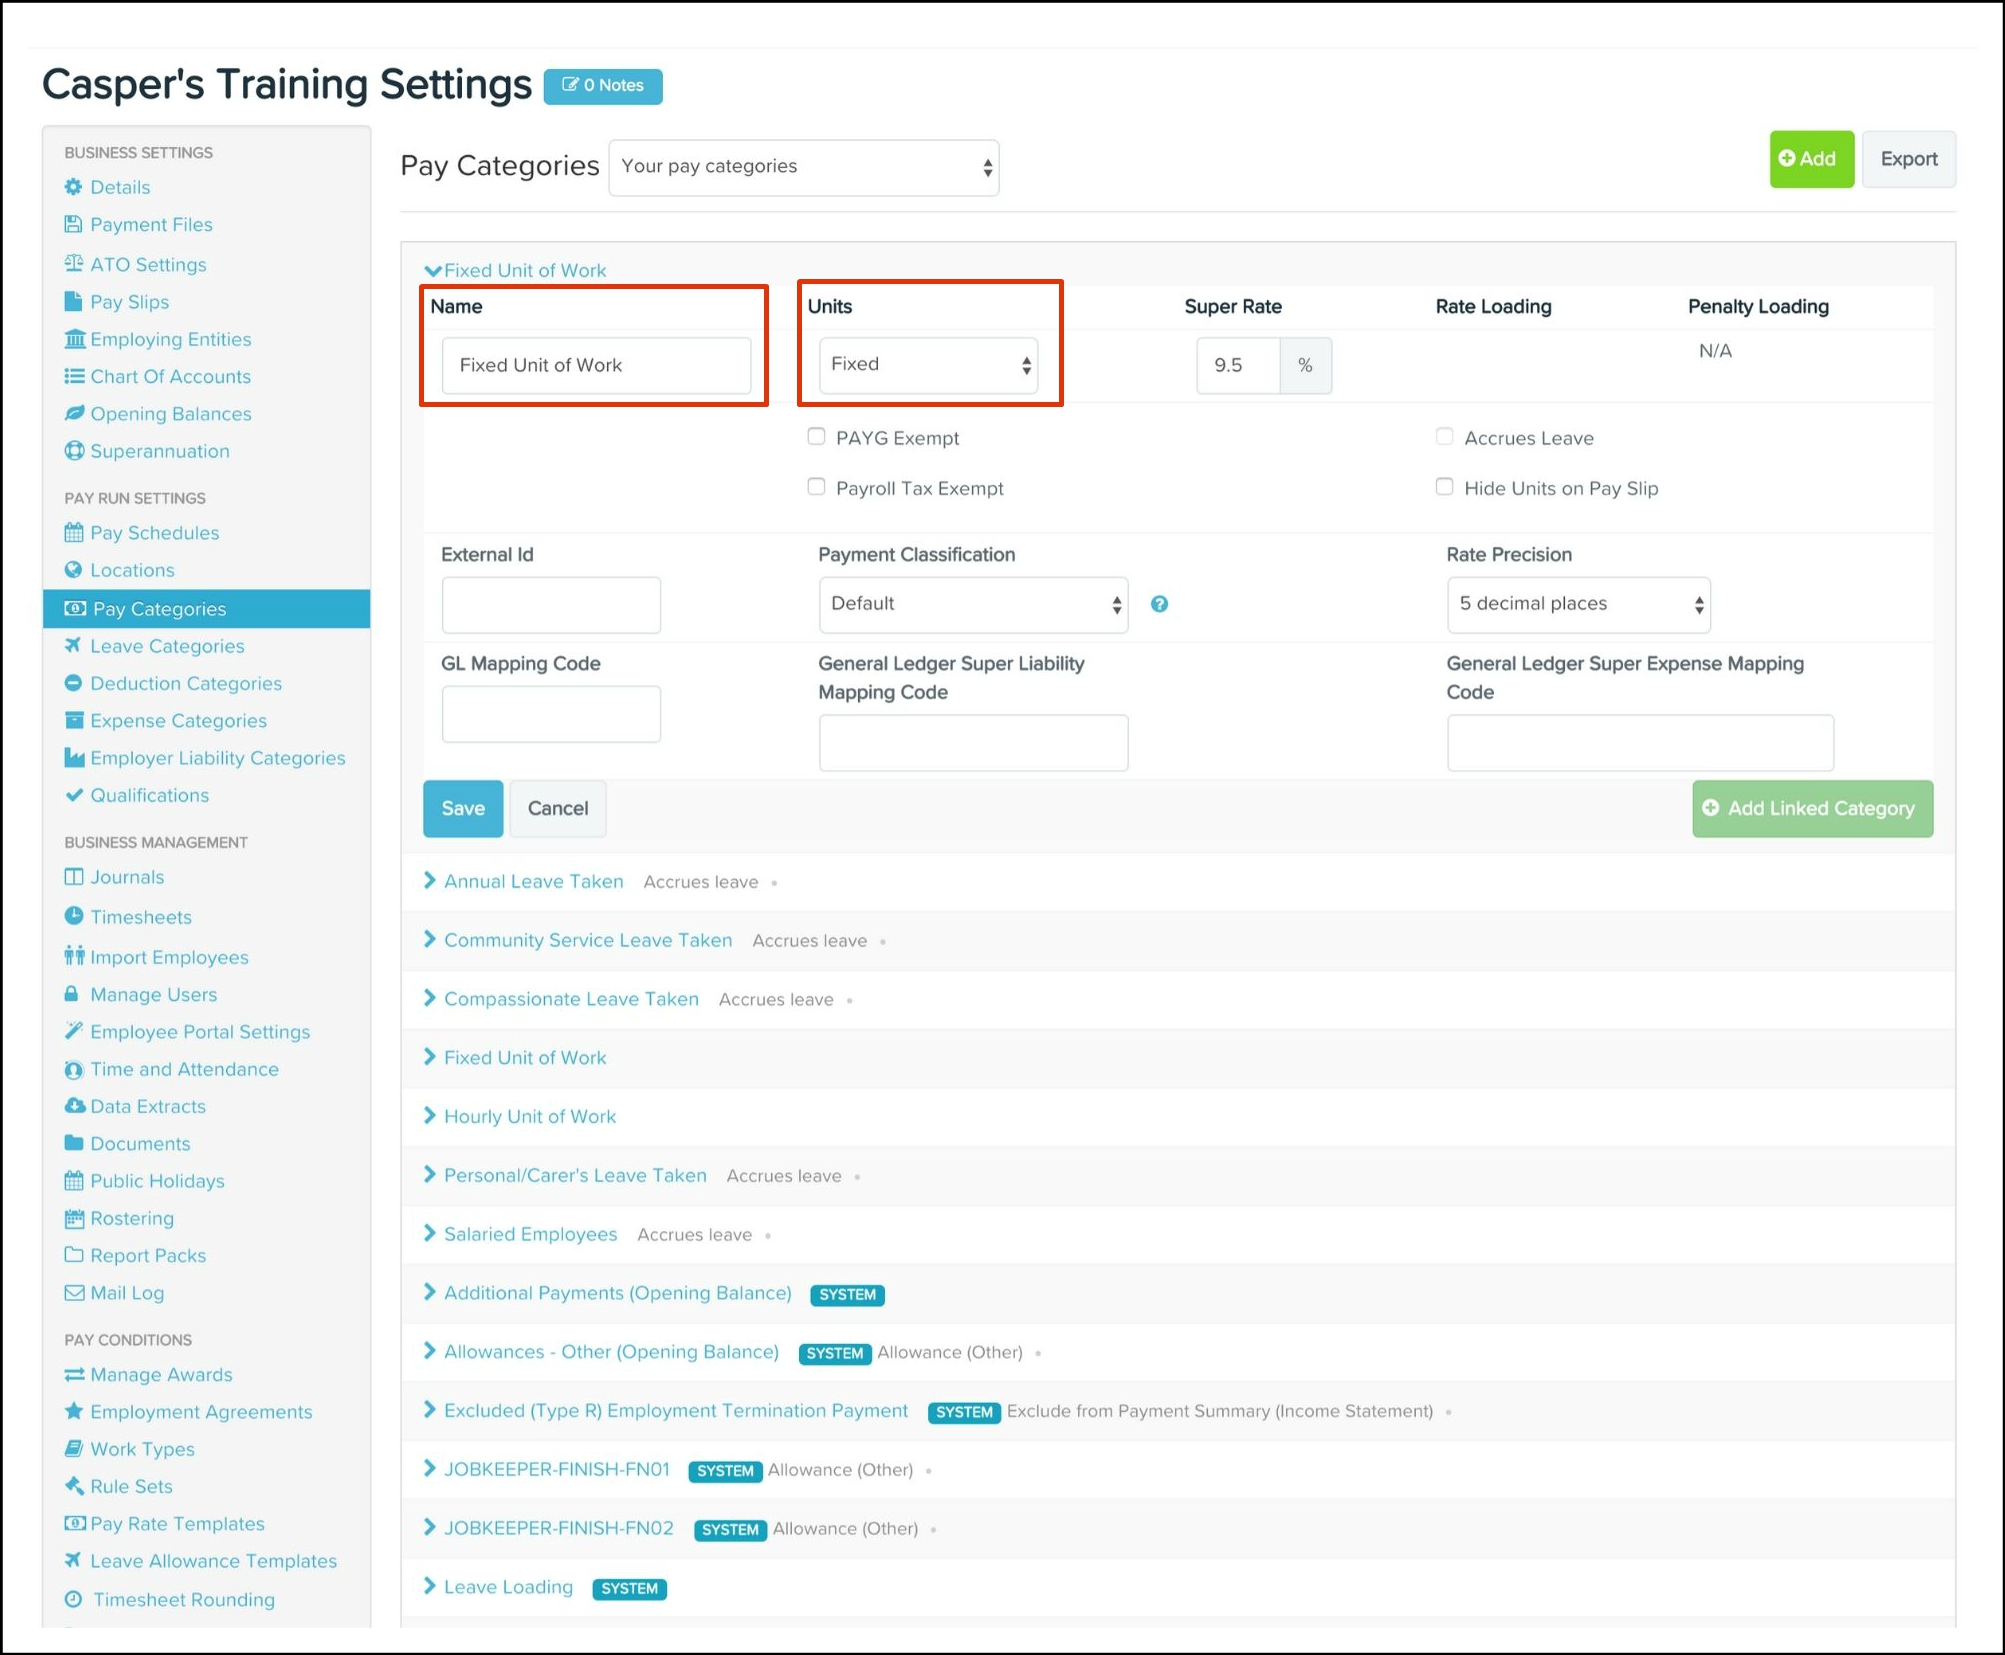Expand the Annual Leave Taken category
This screenshot has height=1655, width=2005.
coord(533,881)
